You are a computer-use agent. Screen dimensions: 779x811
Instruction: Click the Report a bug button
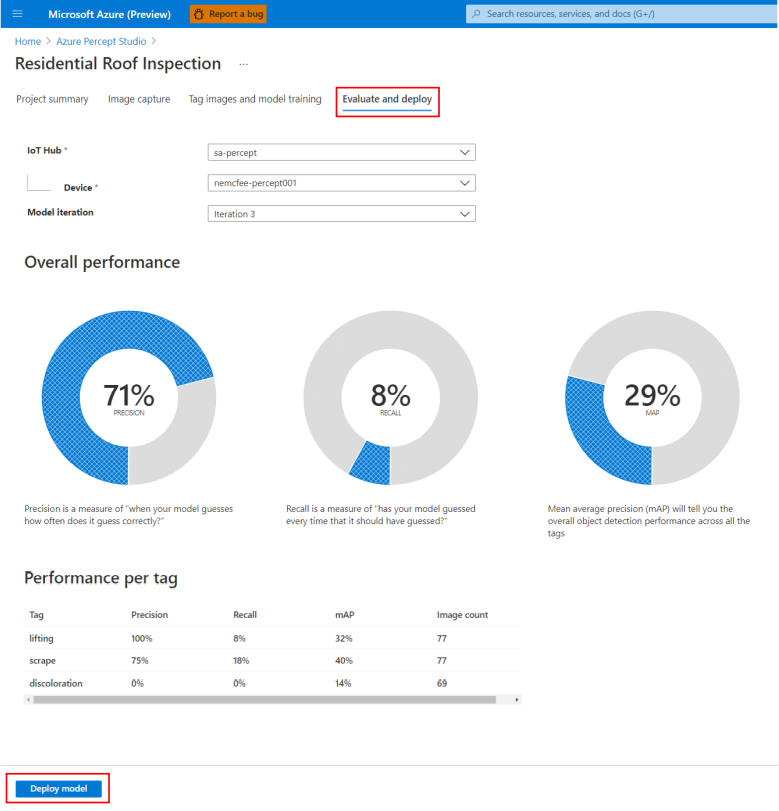tap(228, 14)
